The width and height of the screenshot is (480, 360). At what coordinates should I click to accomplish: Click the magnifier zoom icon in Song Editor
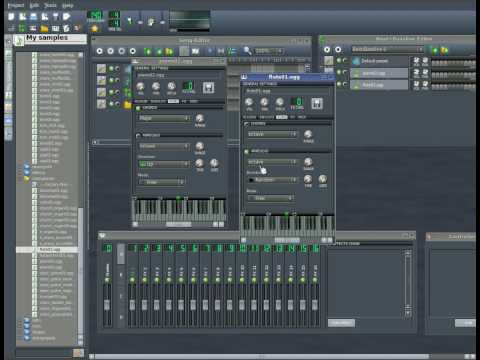click(x=247, y=51)
